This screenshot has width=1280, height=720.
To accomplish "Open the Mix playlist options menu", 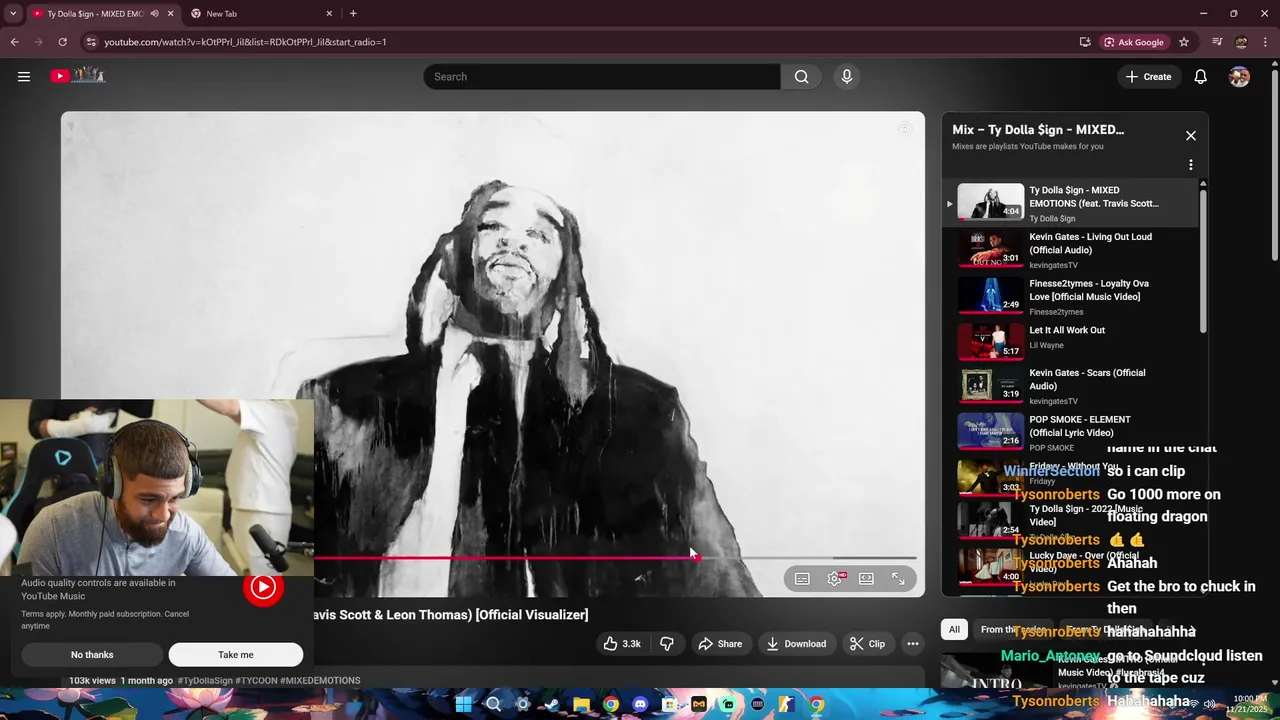I will pyautogui.click(x=1190, y=164).
